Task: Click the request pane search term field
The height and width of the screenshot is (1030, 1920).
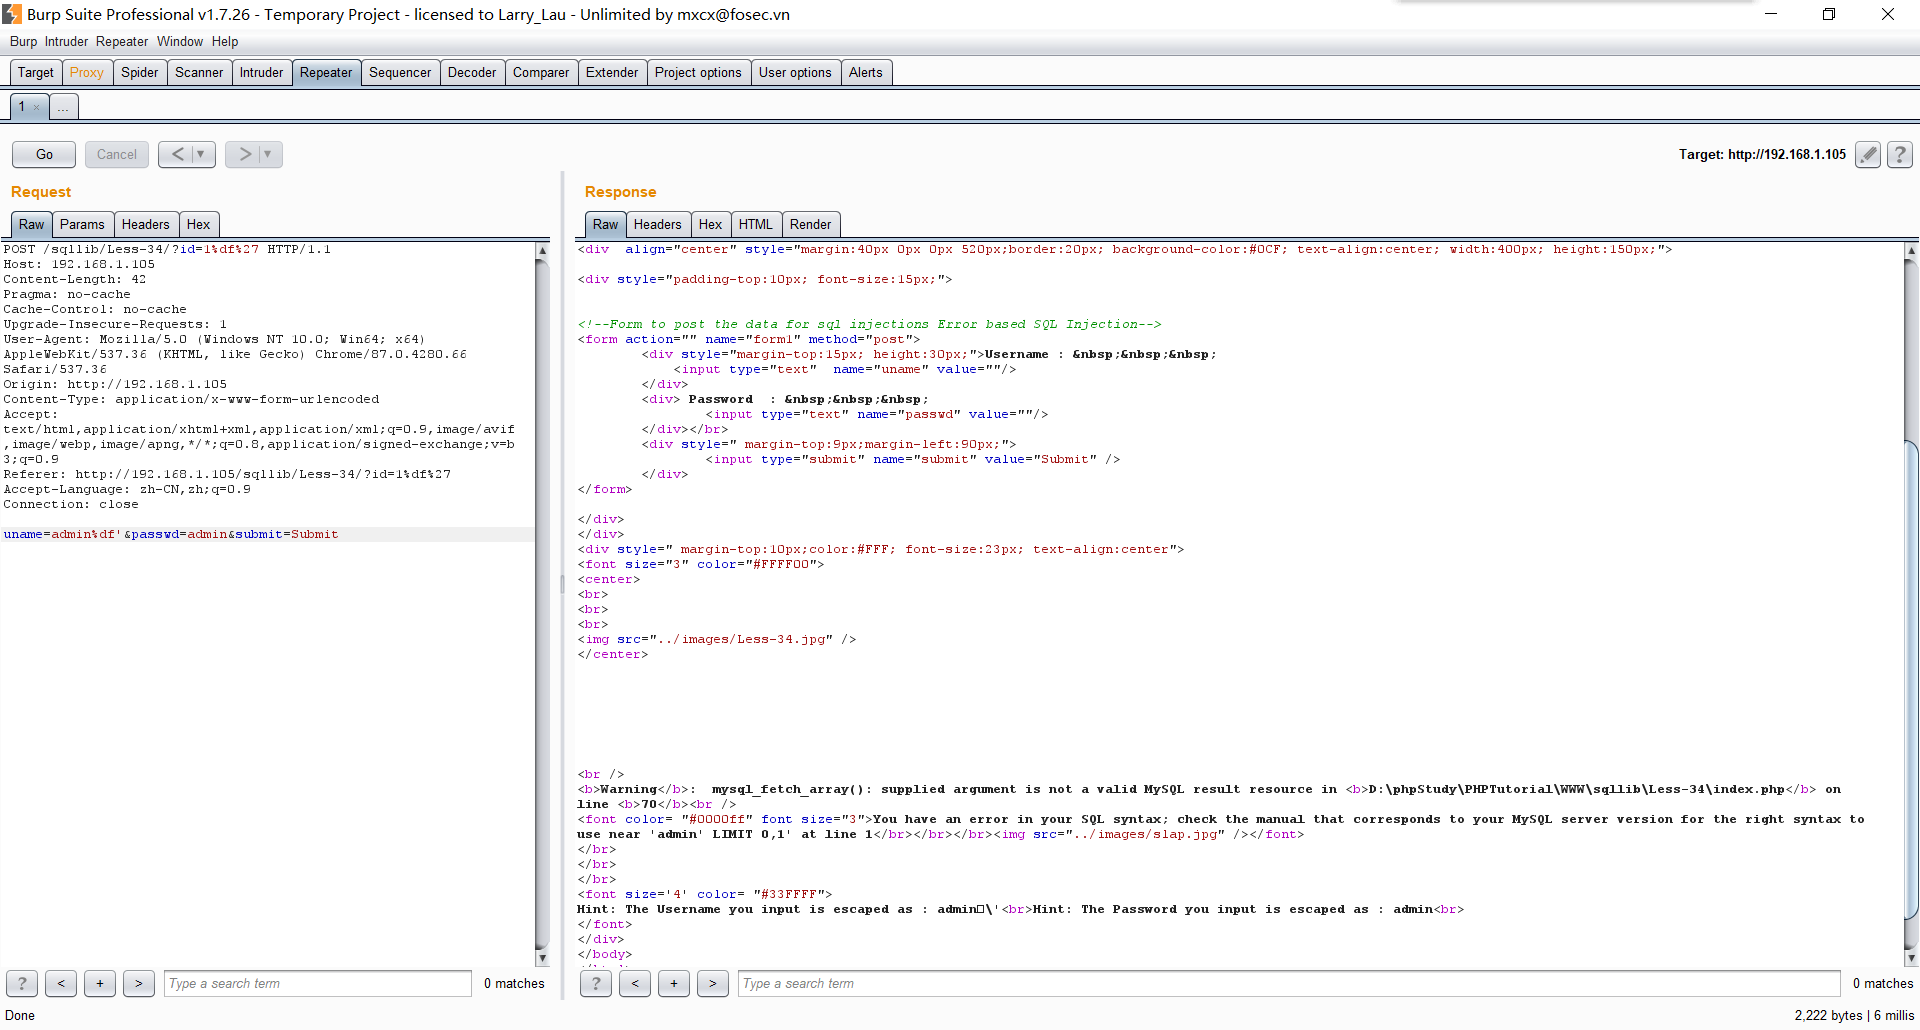Action: (317, 983)
